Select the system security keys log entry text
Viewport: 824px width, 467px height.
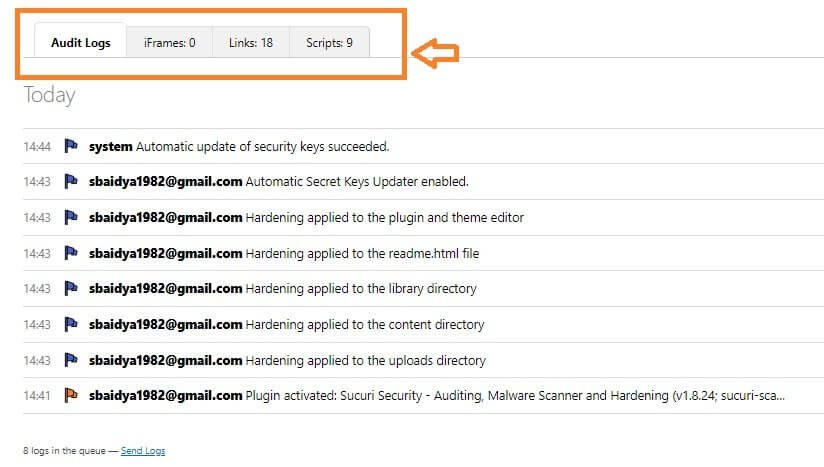coord(239,147)
